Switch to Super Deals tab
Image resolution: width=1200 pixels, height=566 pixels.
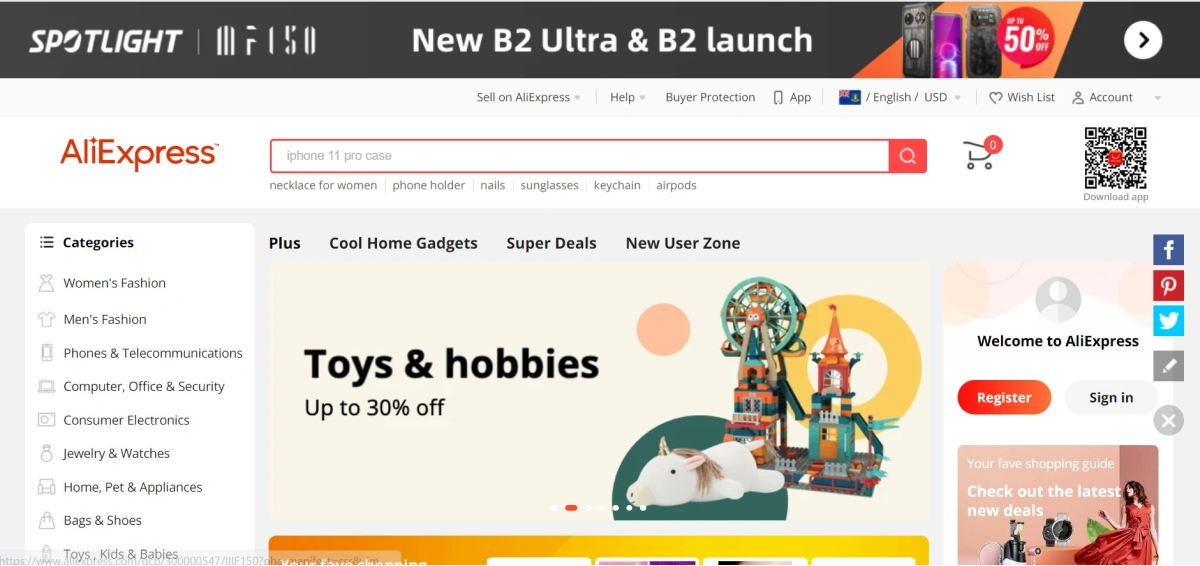[551, 243]
